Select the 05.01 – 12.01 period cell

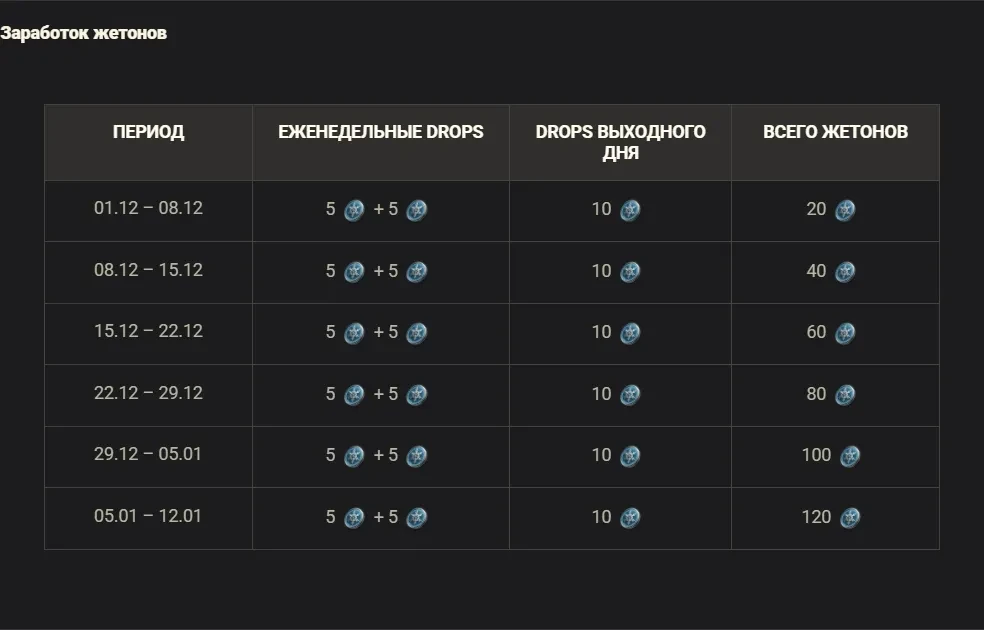(148, 516)
